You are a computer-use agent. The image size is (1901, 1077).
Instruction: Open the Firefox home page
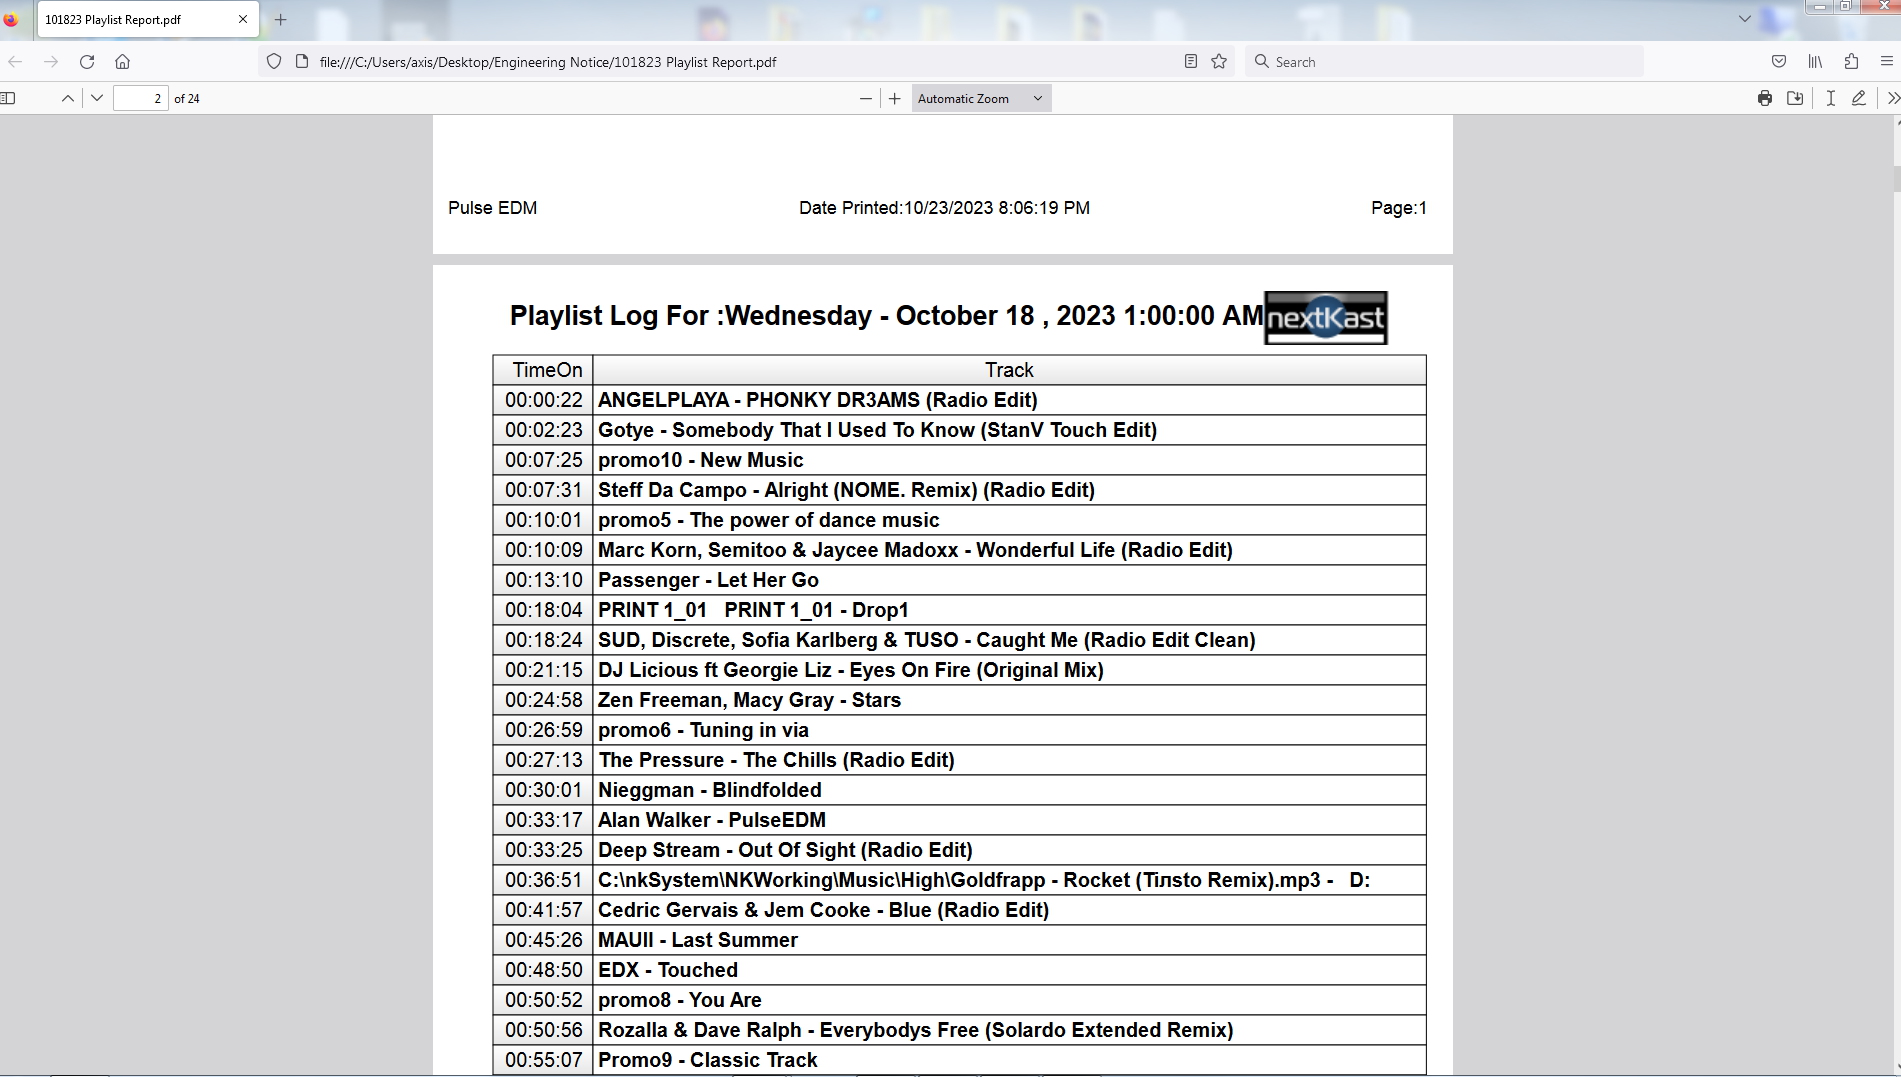123,62
